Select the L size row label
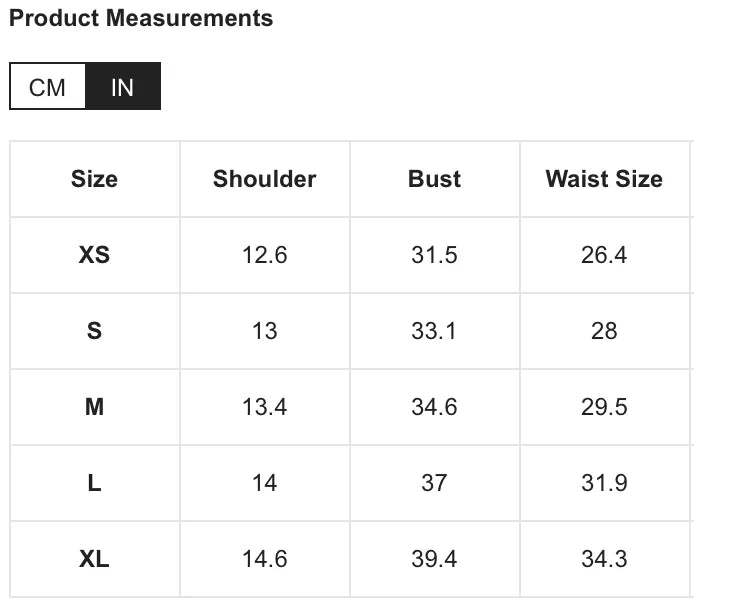This screenshot has height=604, width=745. click(x=94, y=483)
